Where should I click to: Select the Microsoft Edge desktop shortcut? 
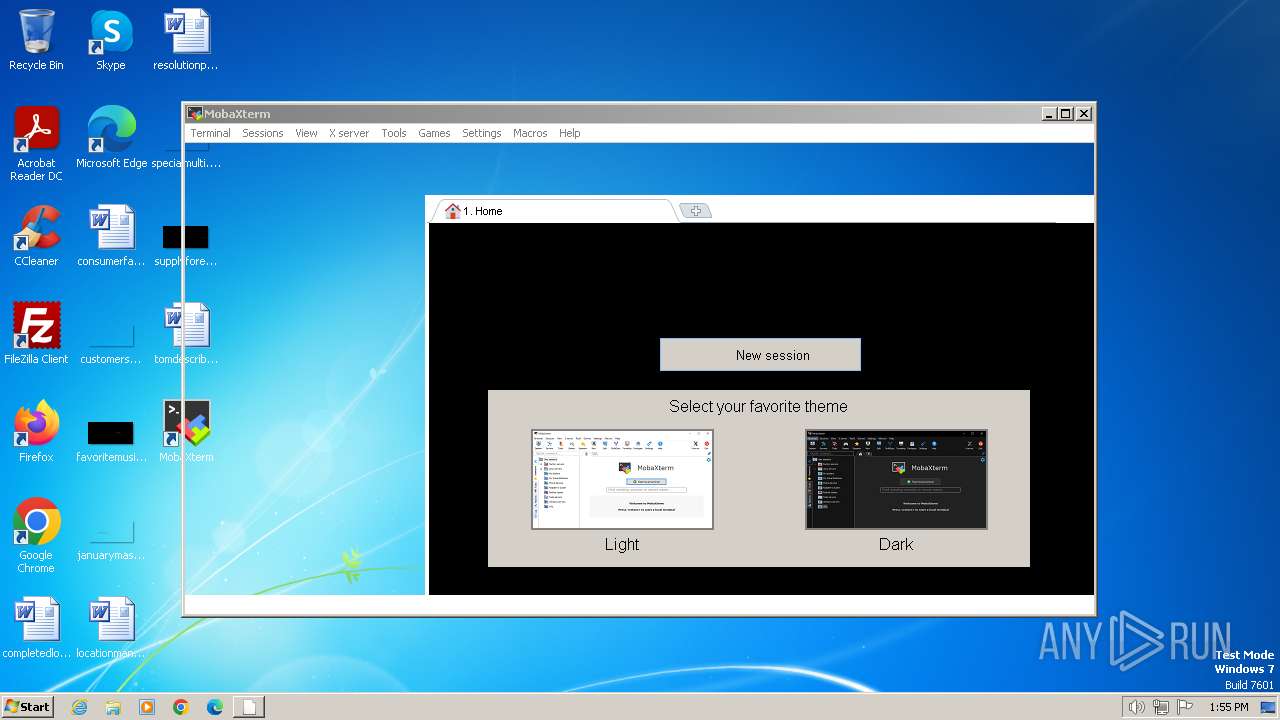coord(111,138)
